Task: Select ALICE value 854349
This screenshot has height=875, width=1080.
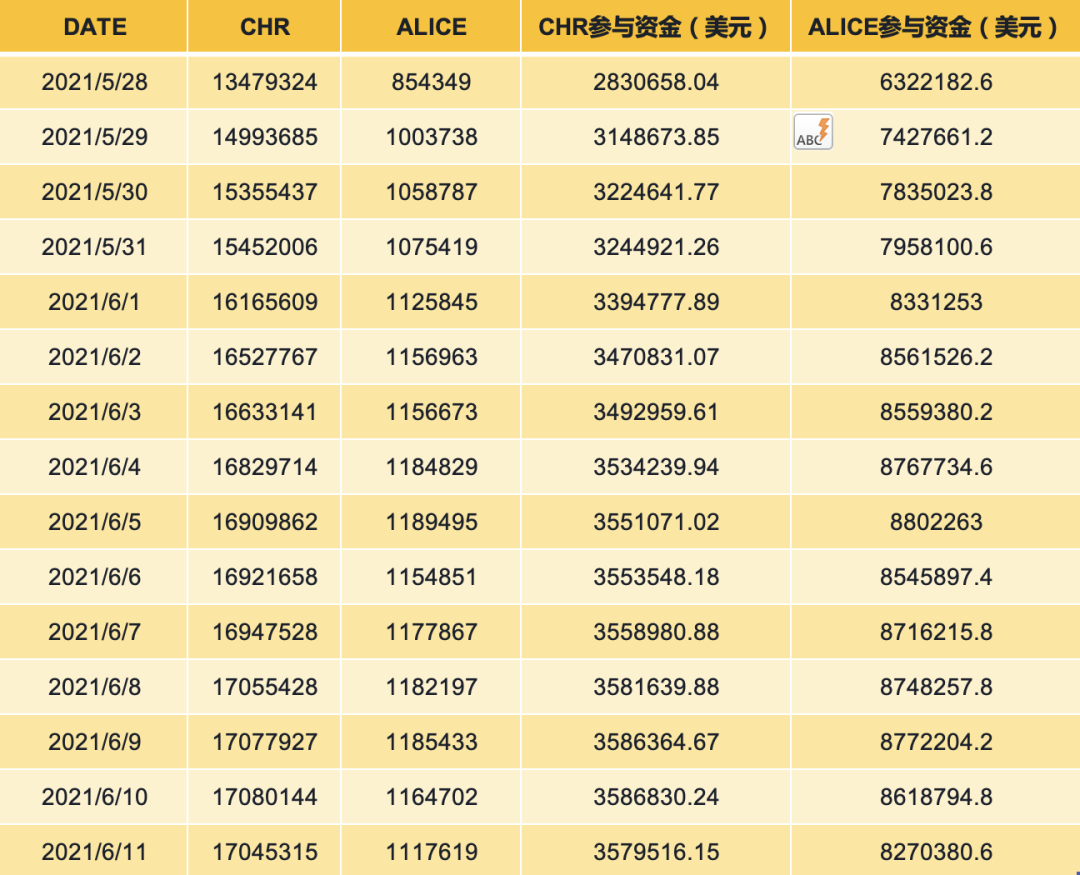Action: (431, 82)
